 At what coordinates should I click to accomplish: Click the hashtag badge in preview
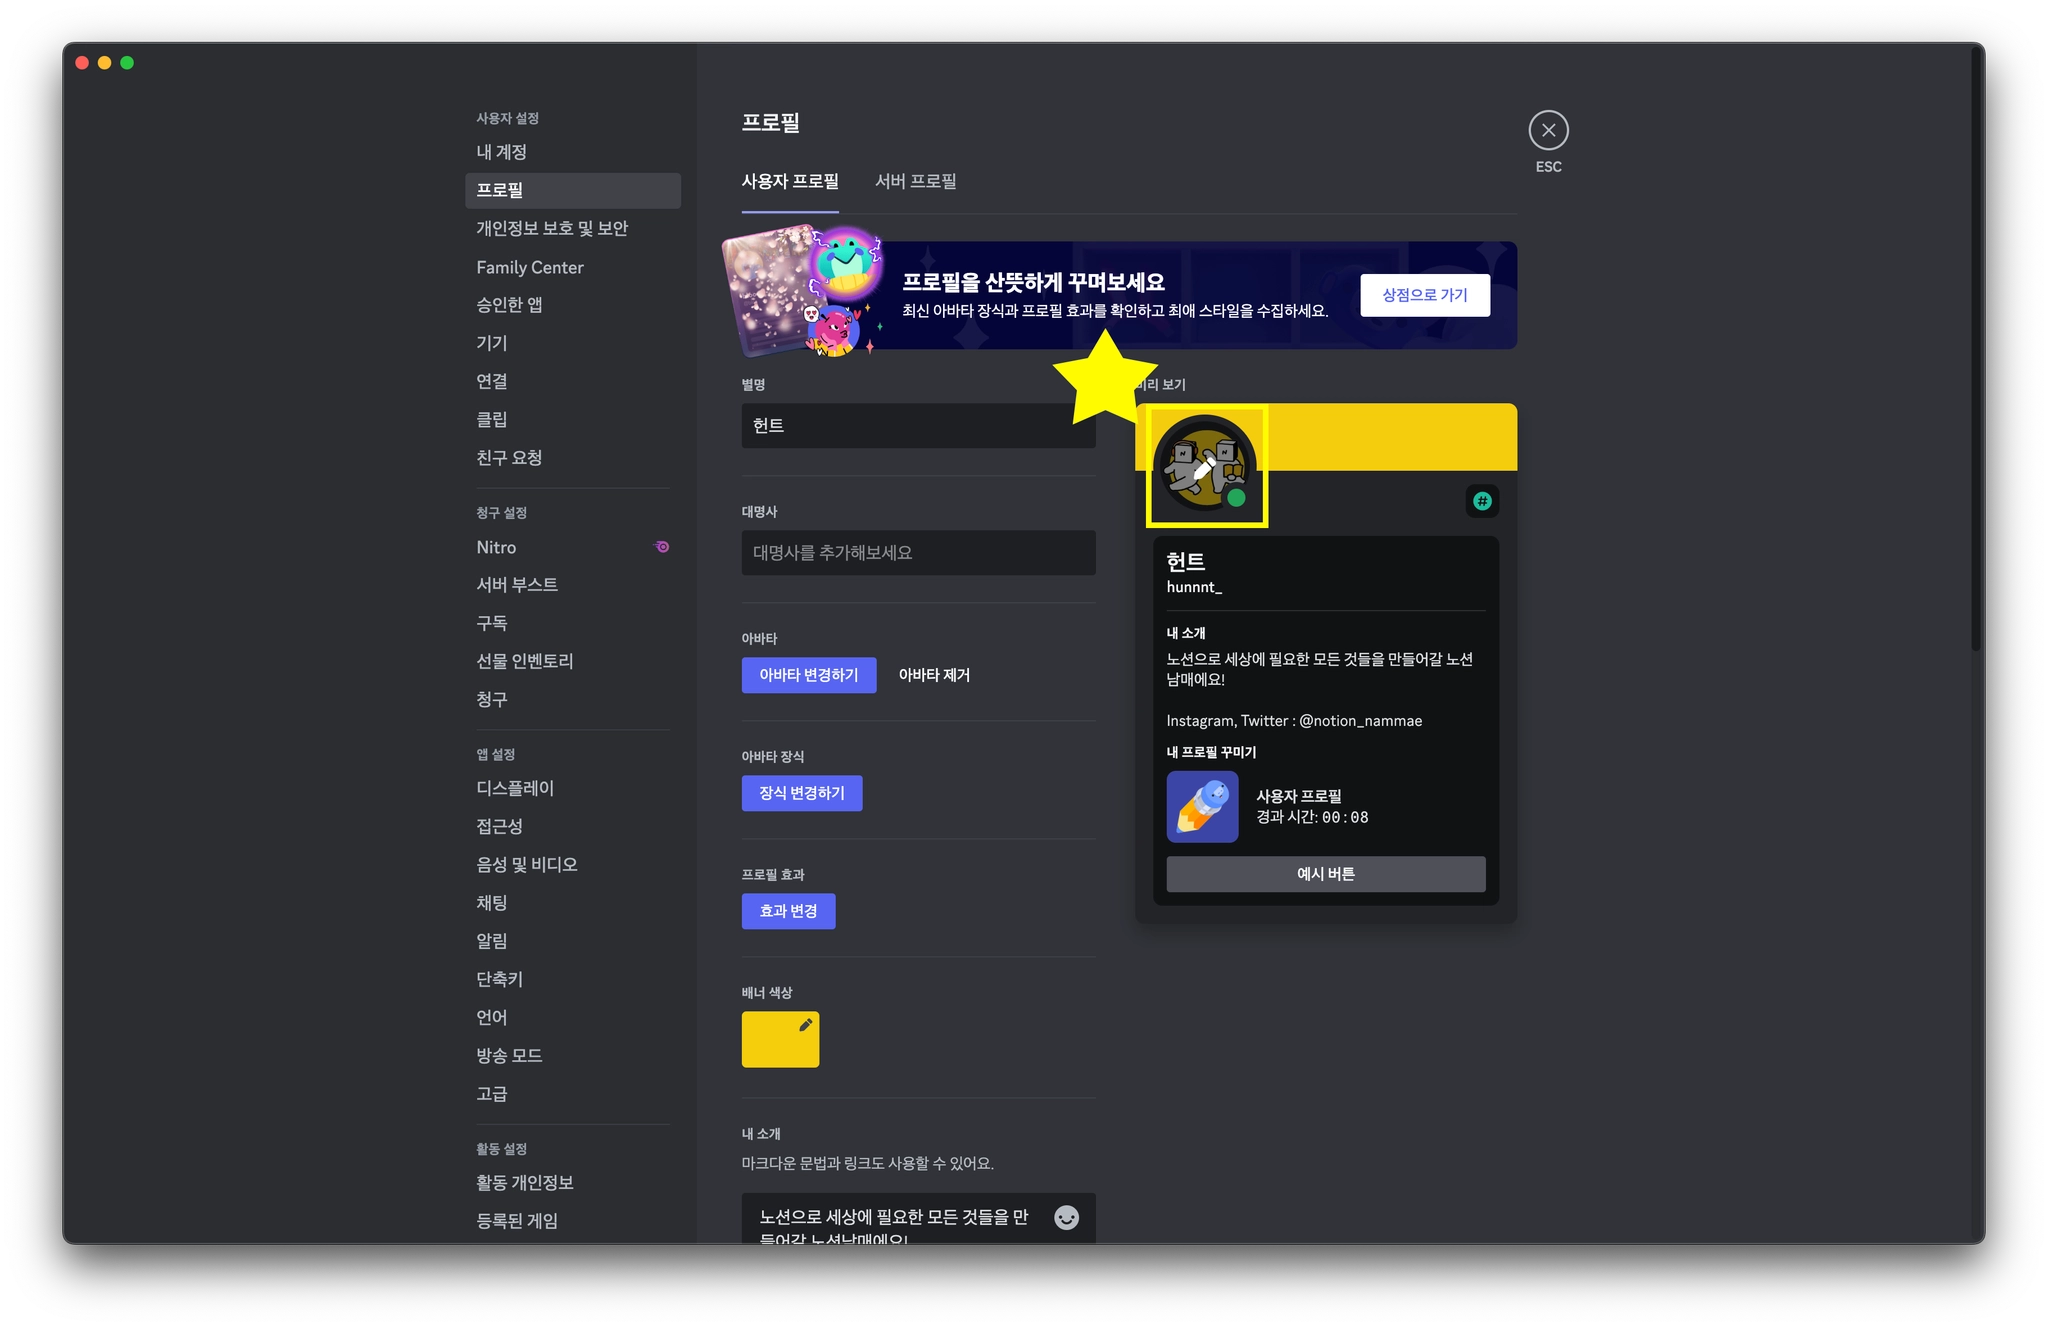[x=1482, y=501]
